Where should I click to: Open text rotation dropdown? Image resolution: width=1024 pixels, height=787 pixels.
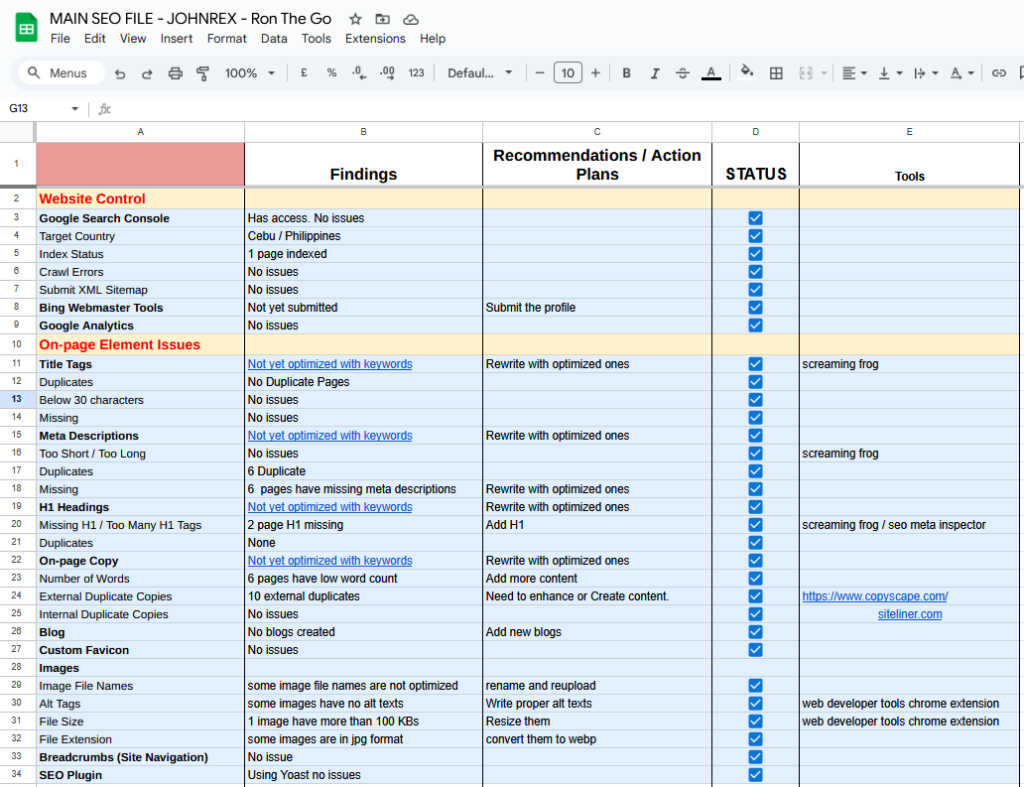click(962, 73)
